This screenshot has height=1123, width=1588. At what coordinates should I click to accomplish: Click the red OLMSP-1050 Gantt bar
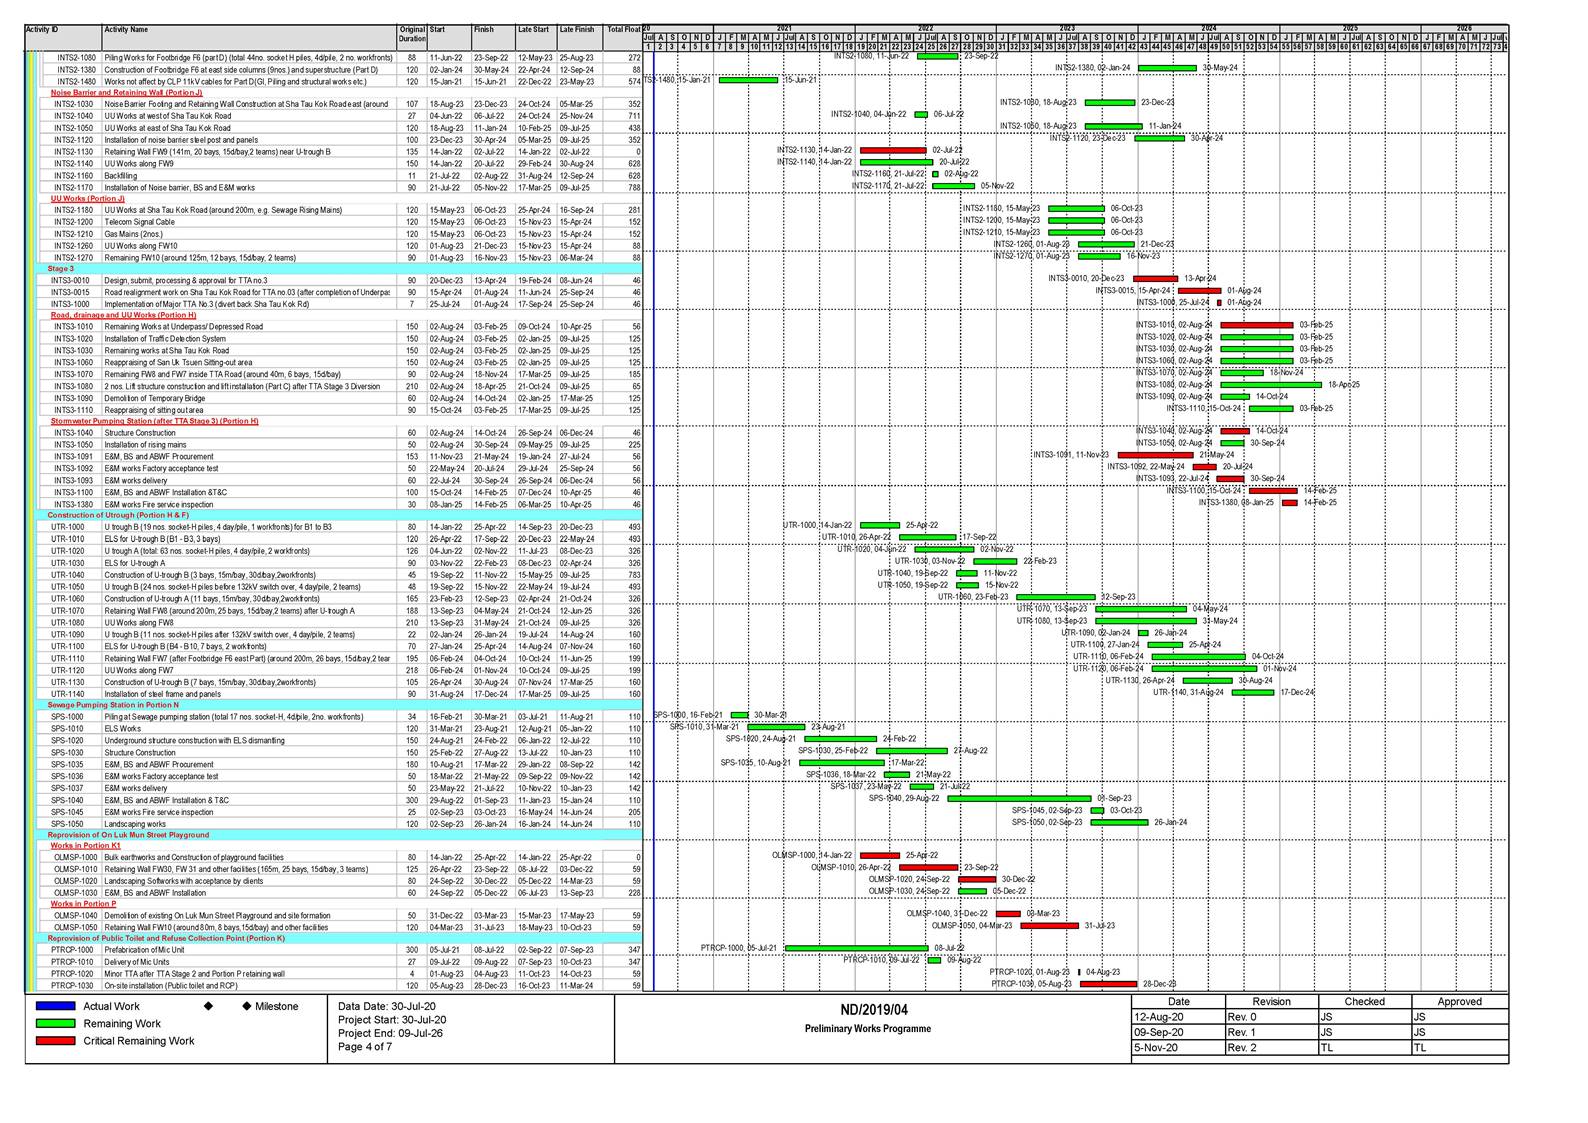(1049, 926)
